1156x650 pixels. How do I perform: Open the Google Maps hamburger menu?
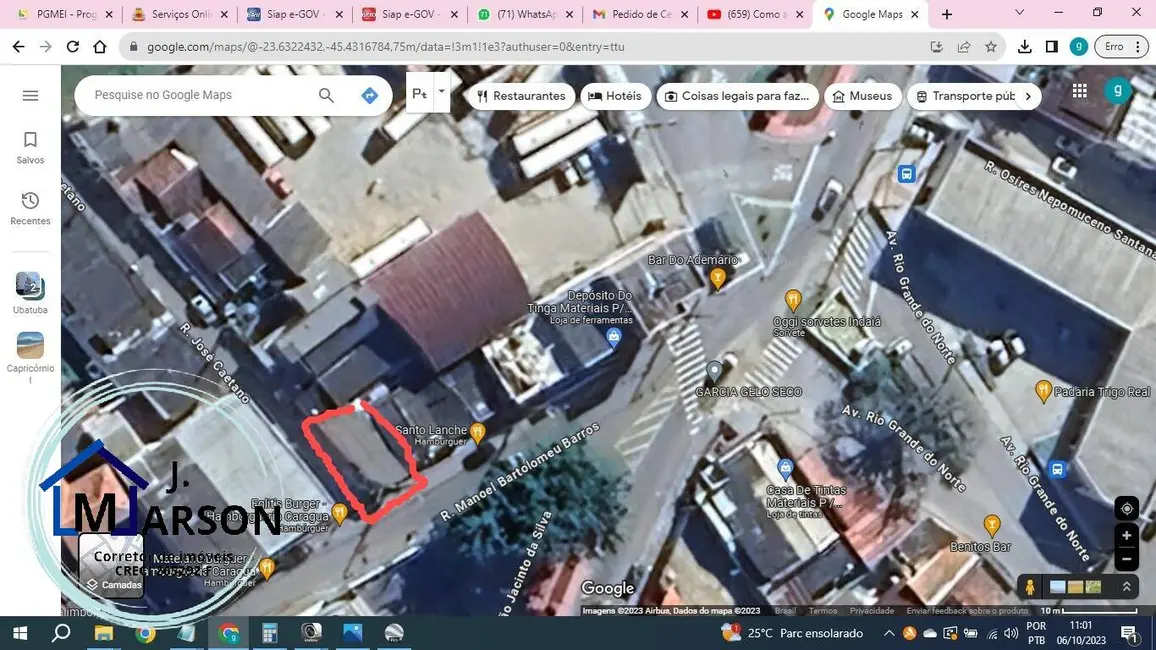(30, 96)
